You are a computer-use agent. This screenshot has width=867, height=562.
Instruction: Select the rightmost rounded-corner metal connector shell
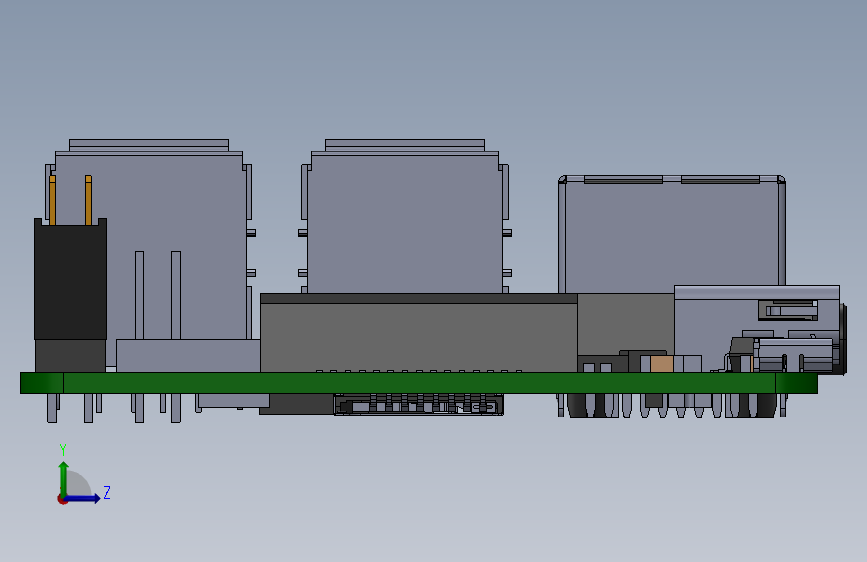point(672,234)
